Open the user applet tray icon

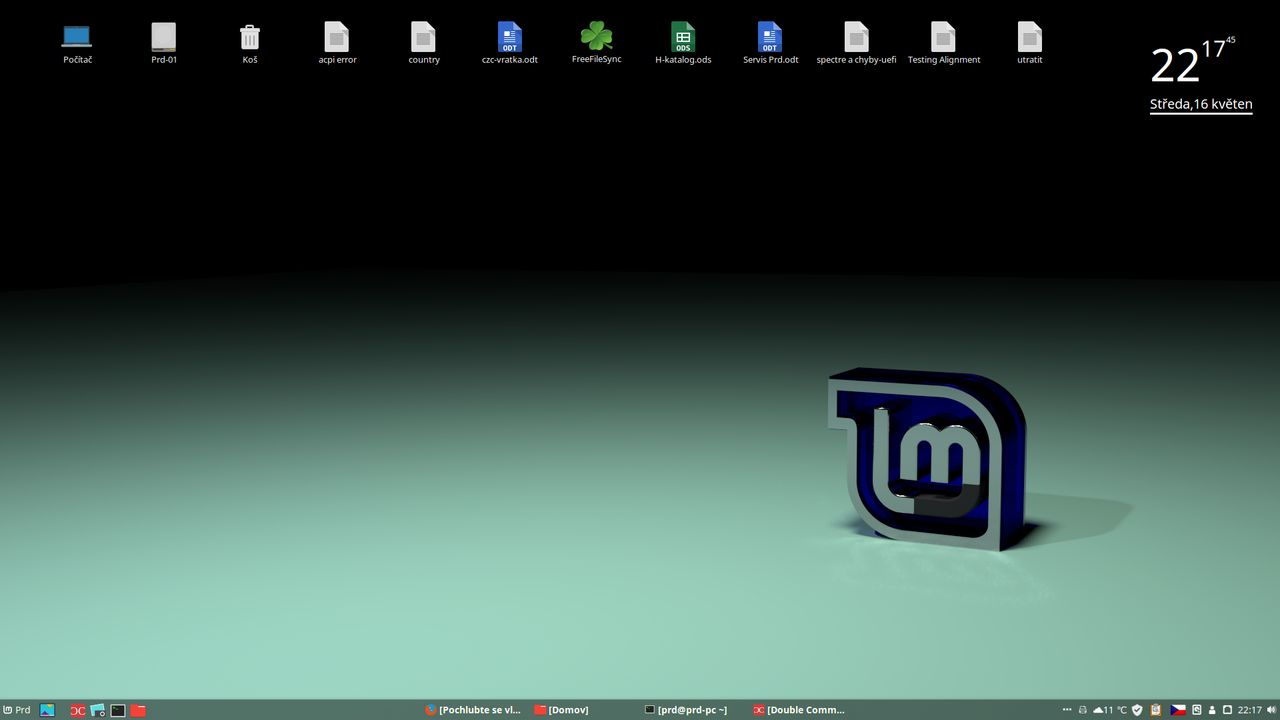[1212, 710]
